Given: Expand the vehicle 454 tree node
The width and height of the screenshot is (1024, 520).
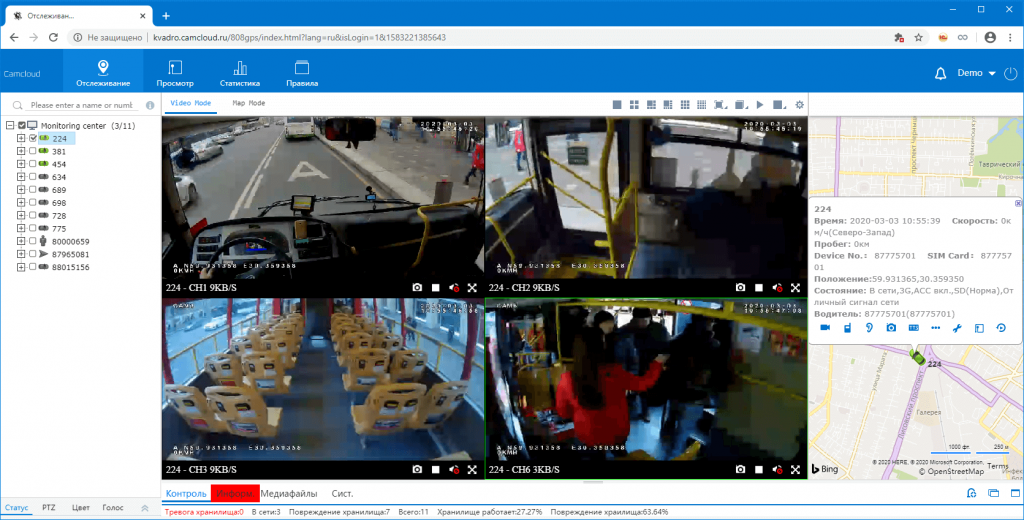Looking at the screenshot, I should 21,164.
